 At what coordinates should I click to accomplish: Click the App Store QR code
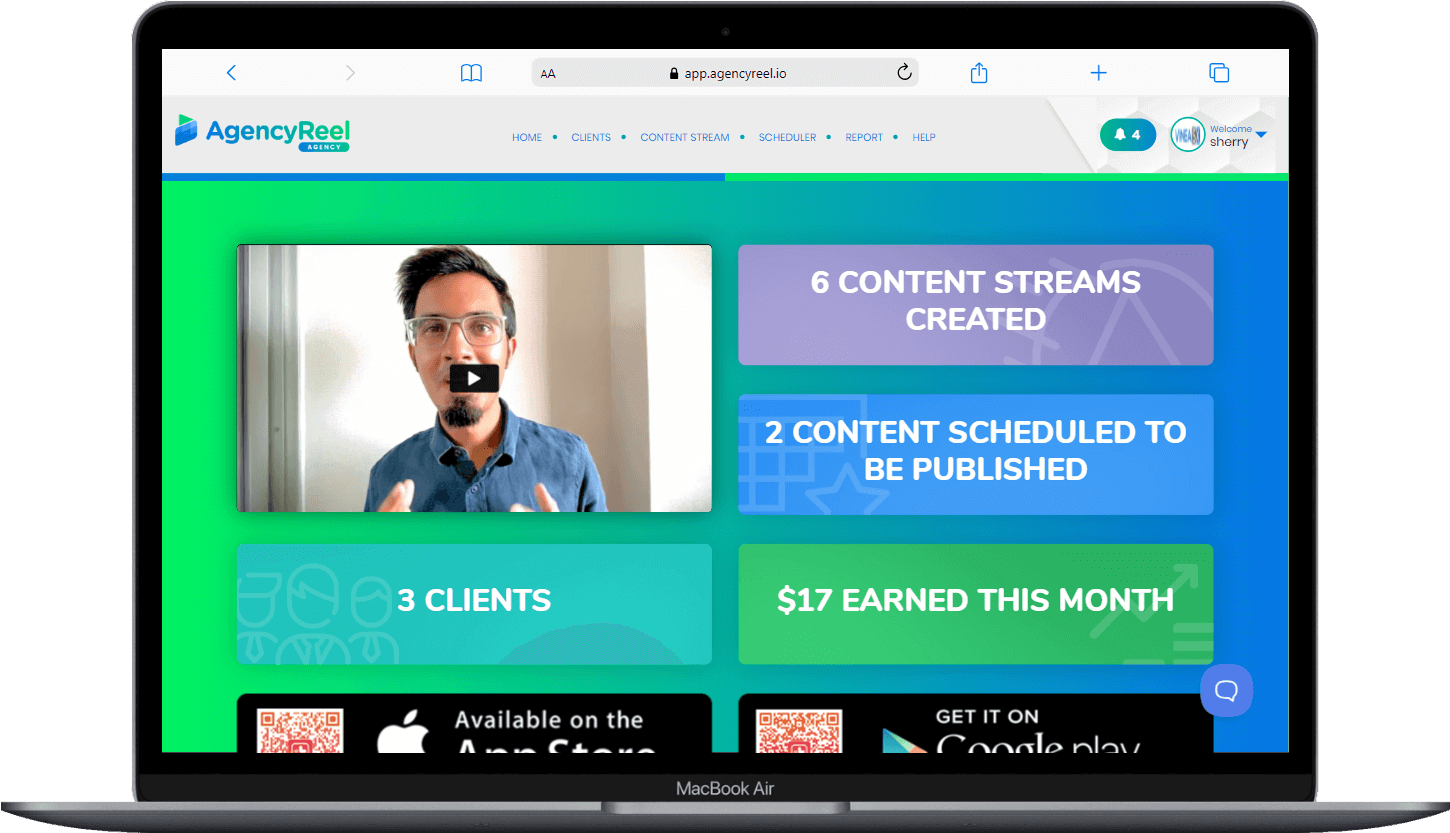[300, 731]
